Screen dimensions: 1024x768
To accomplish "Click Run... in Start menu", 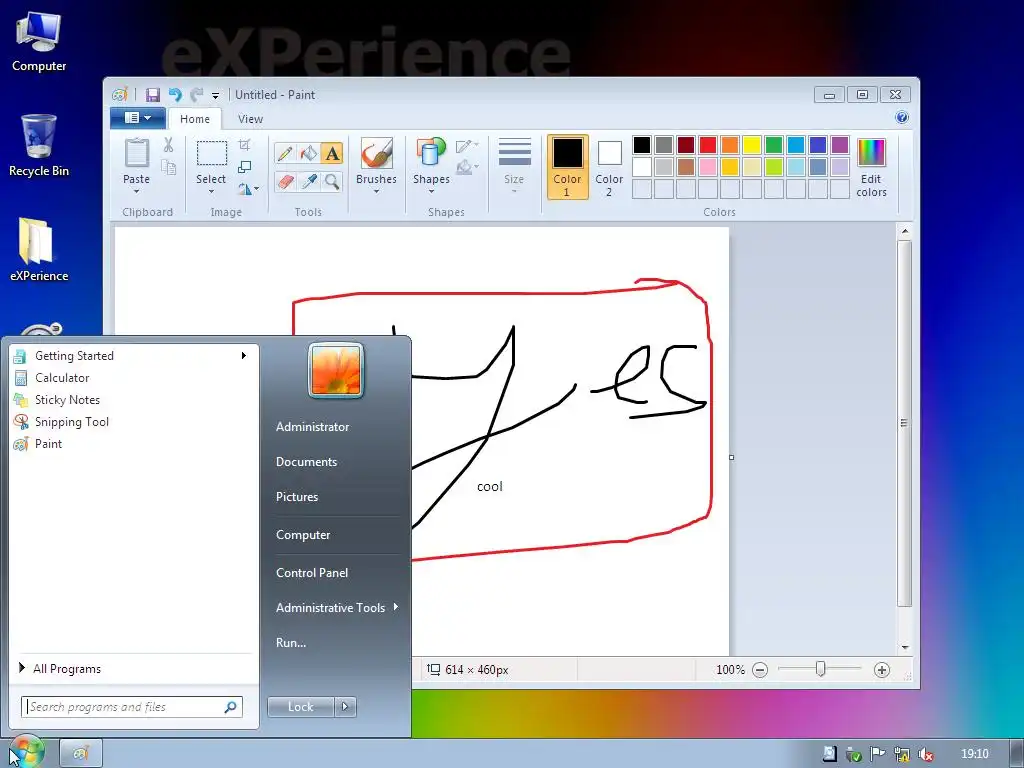I will (x=291, y=643).
